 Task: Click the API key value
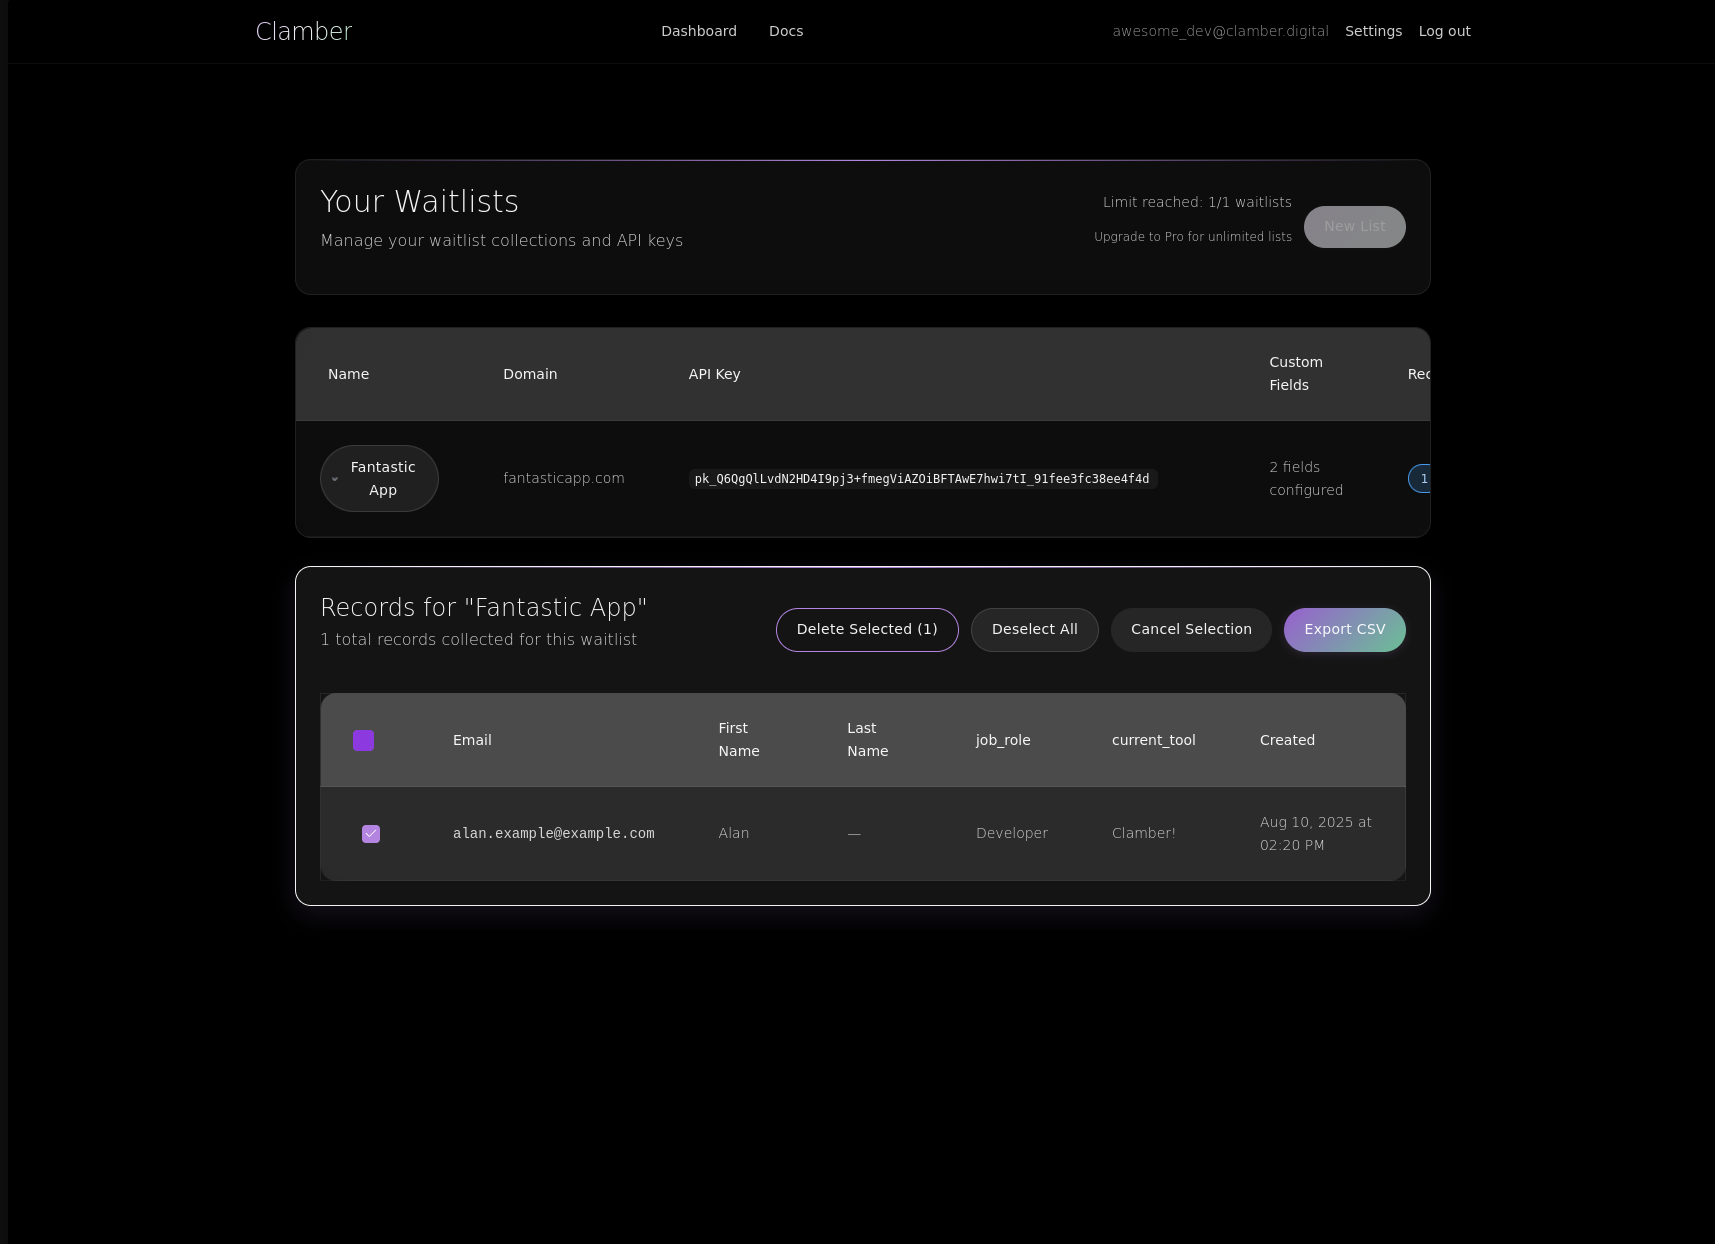tap(921, 479)
